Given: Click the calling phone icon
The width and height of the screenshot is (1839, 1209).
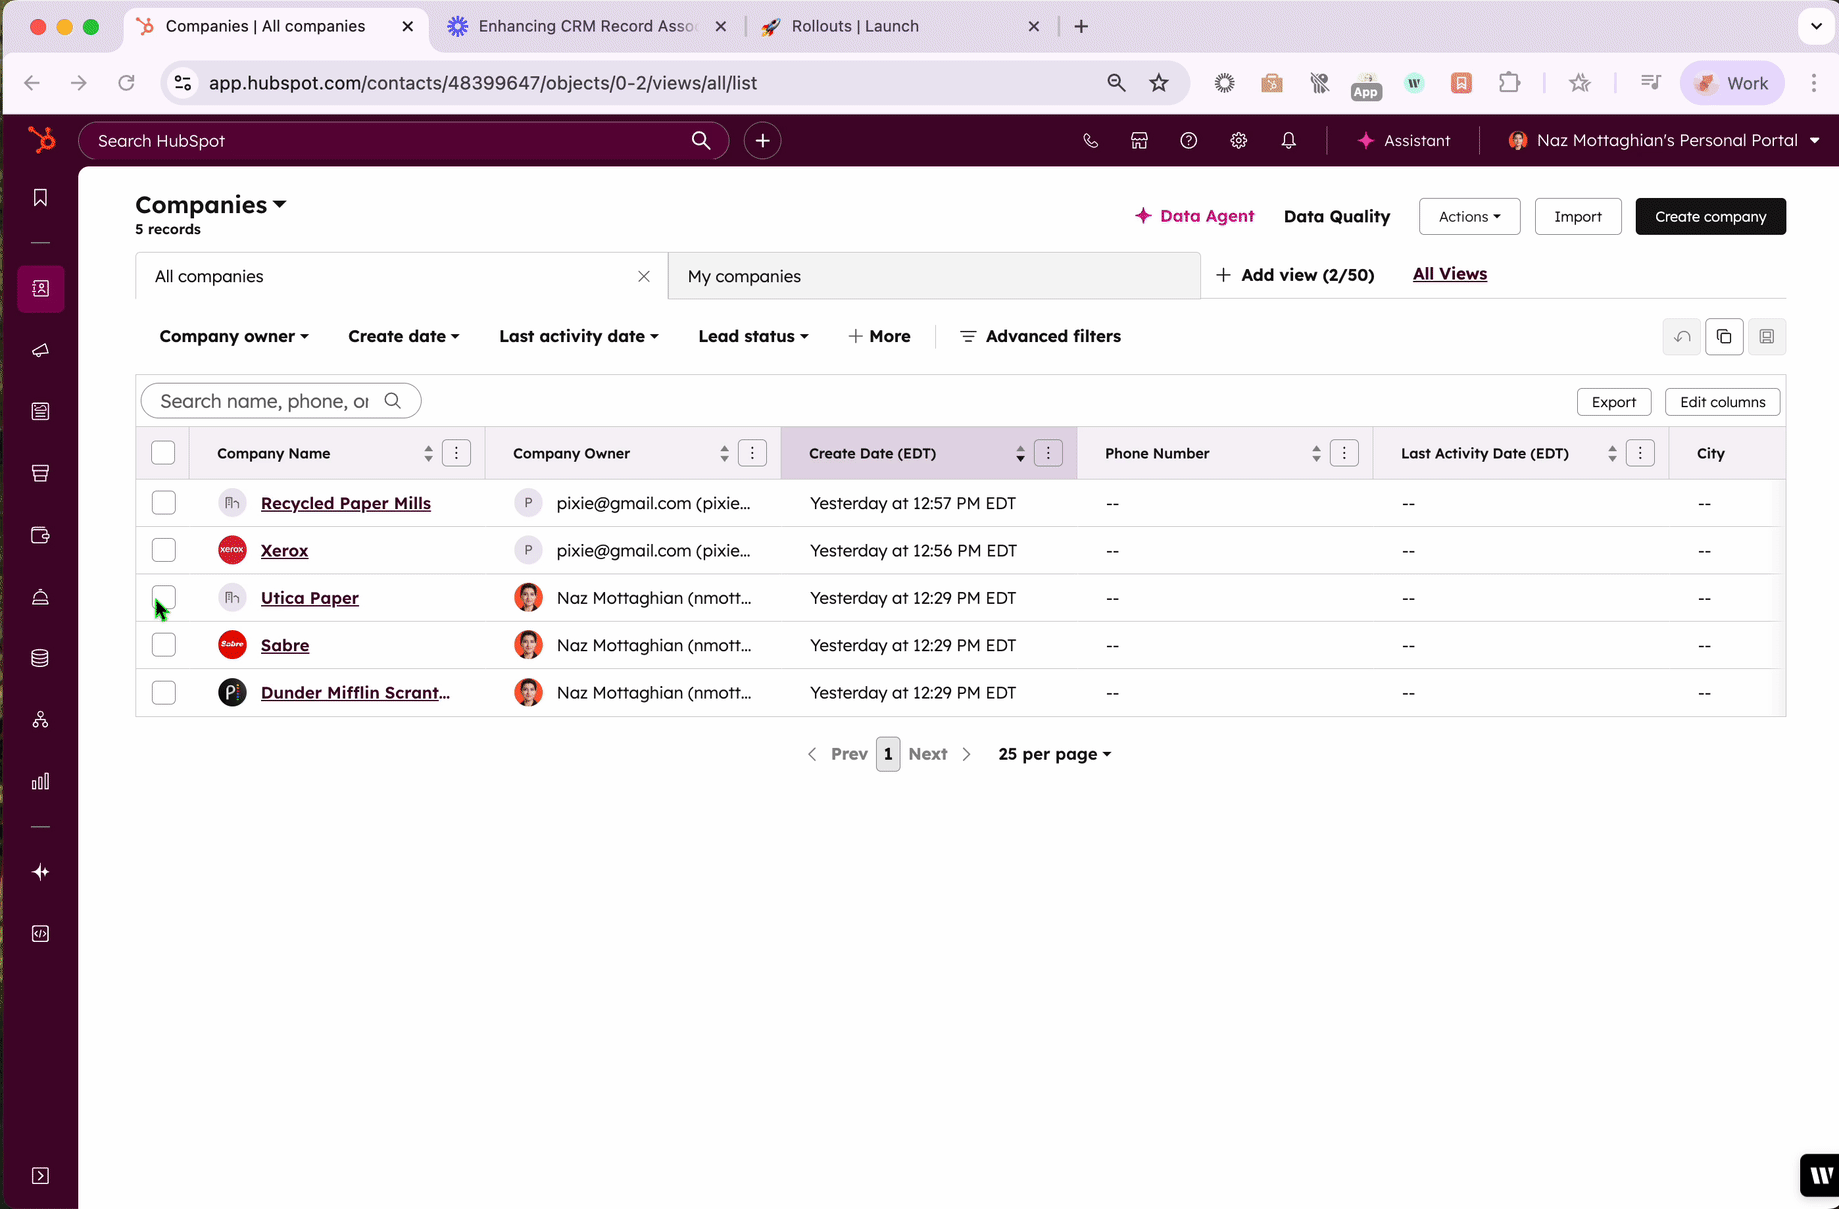Looking at the screenshot, I should [1090, 141].
